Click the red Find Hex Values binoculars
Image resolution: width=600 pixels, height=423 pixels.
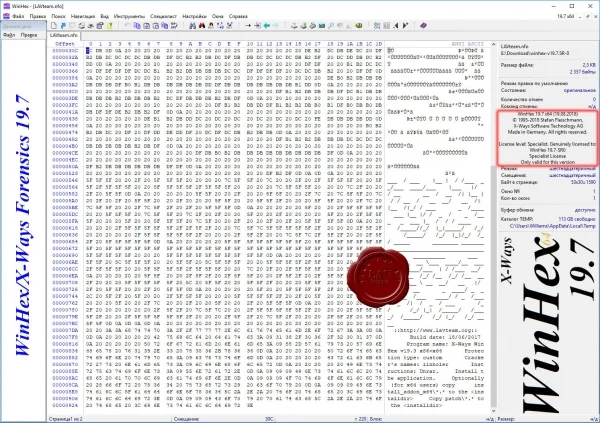(x=202, y=26)
